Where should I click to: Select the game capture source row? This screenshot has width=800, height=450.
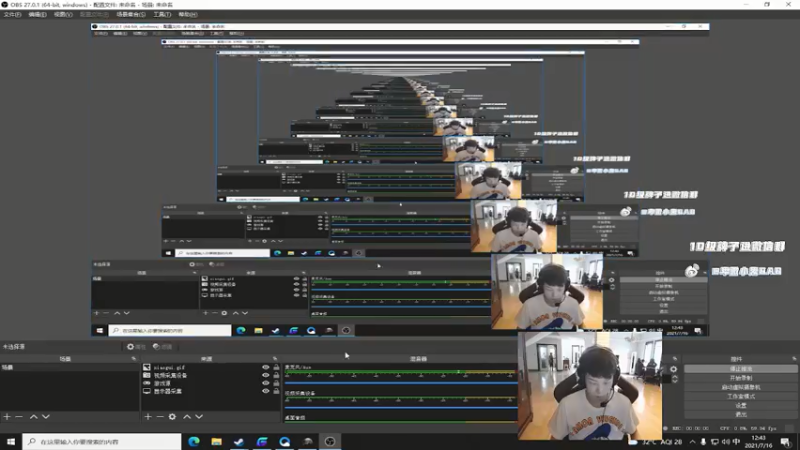[x=211, y=383]
